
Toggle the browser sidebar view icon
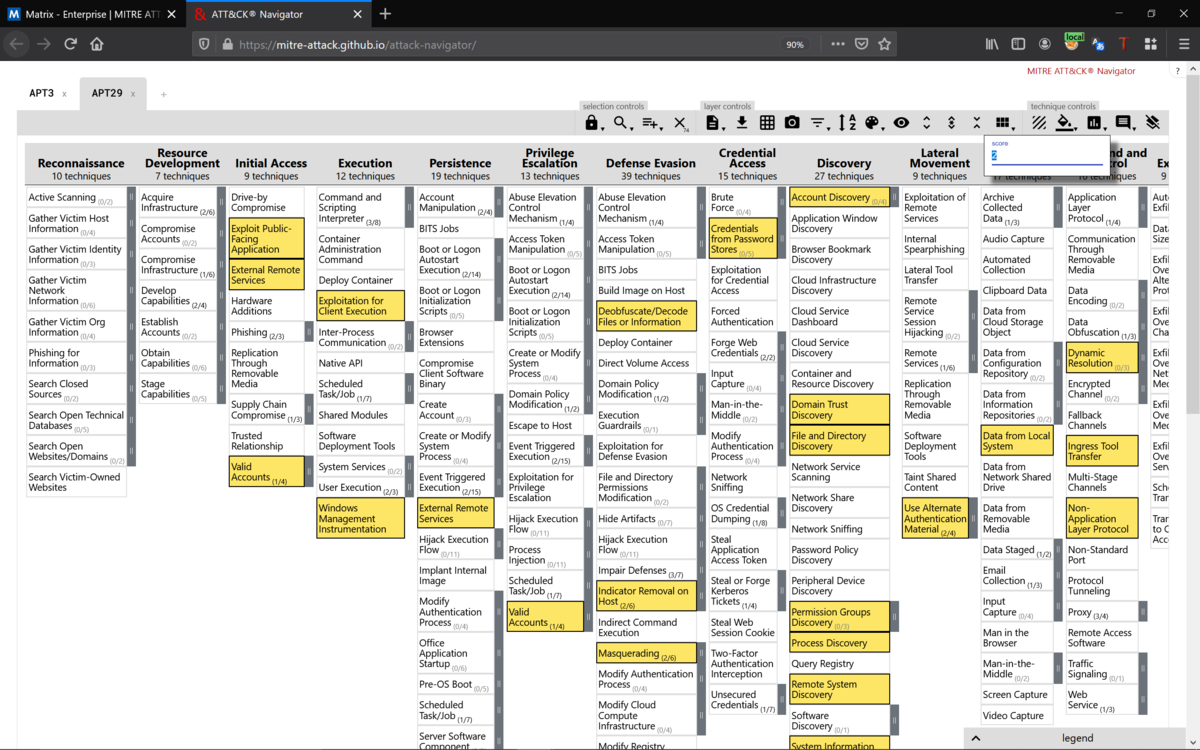pos(1018,44)
